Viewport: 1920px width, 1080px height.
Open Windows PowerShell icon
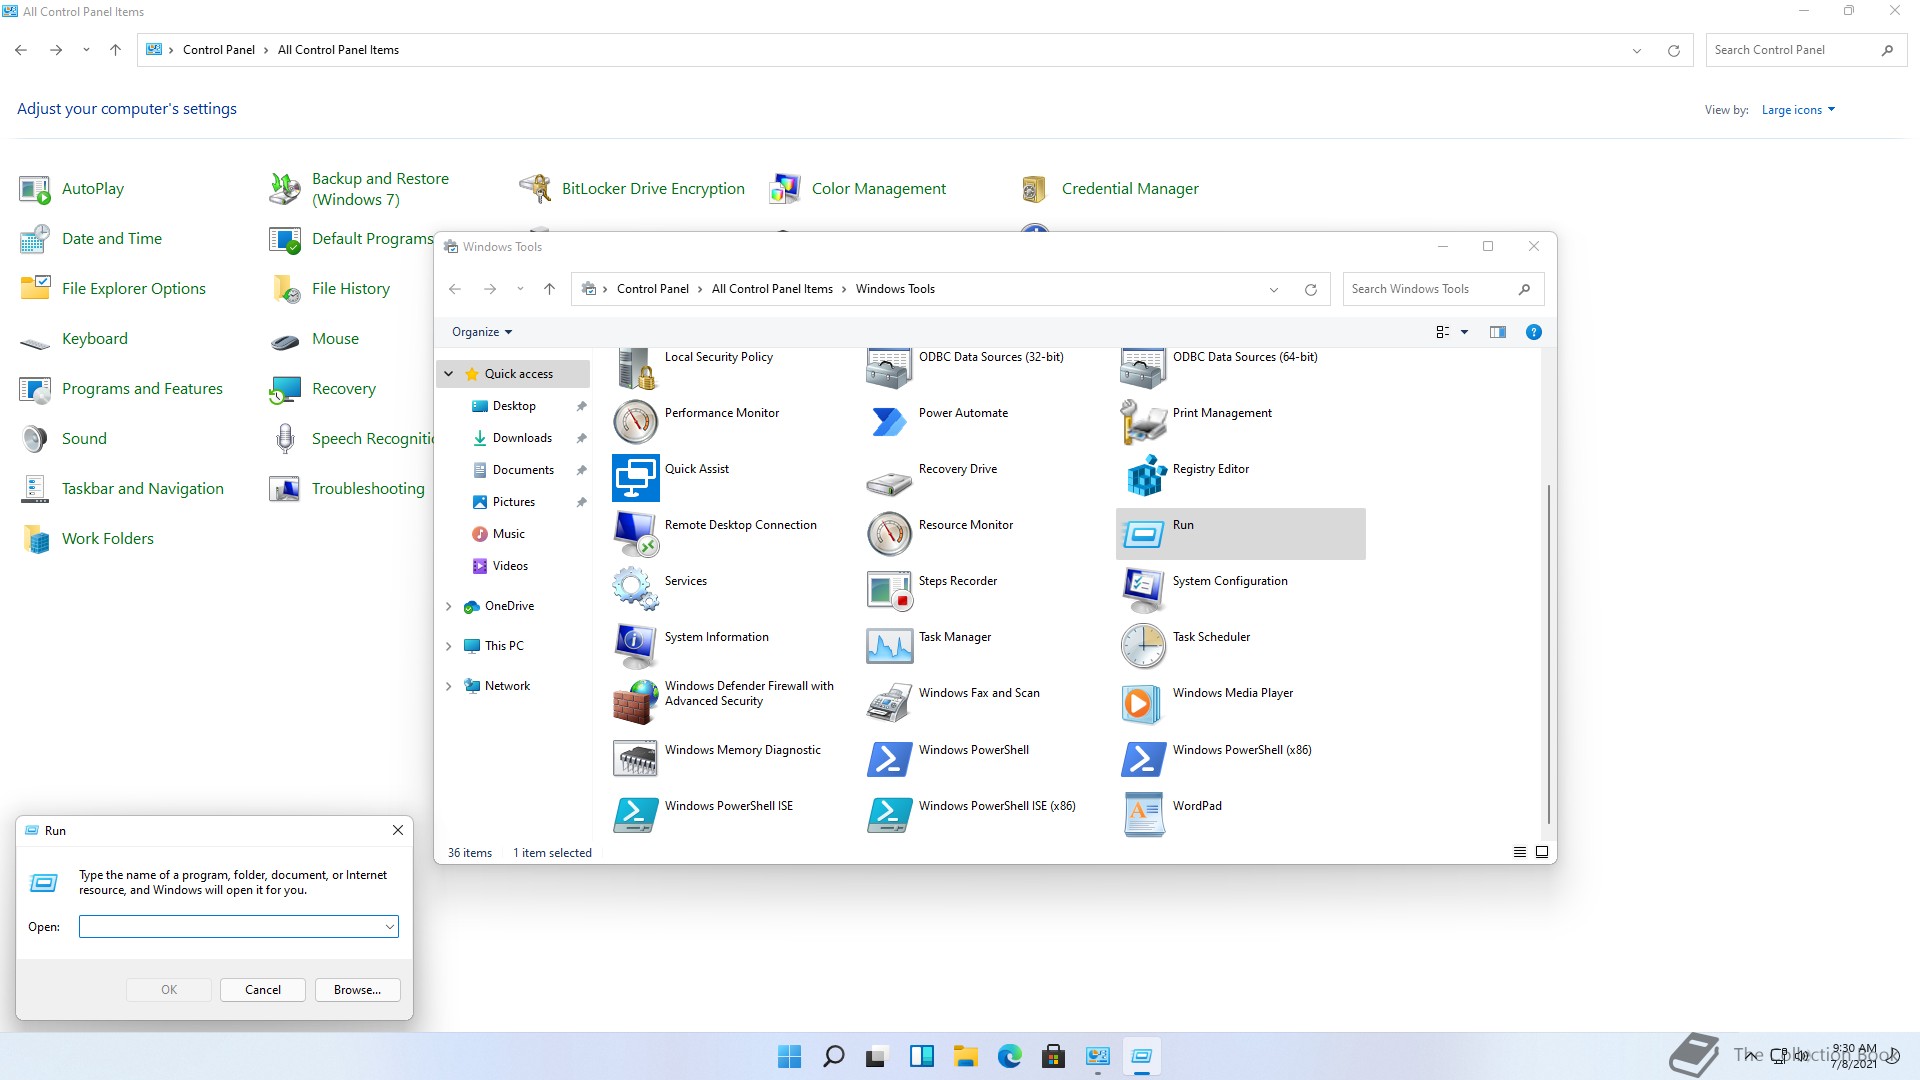[889, 758]
